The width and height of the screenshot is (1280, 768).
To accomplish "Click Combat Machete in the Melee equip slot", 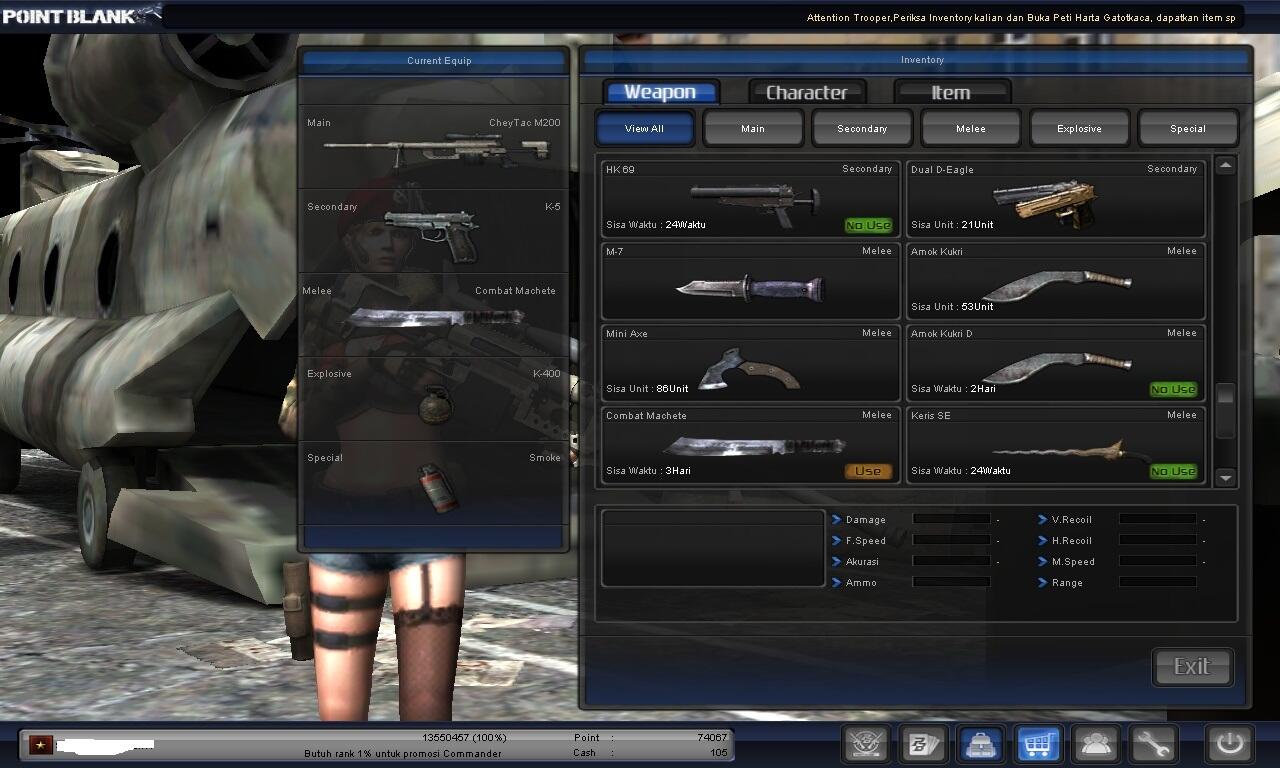I will pos(434,316).
